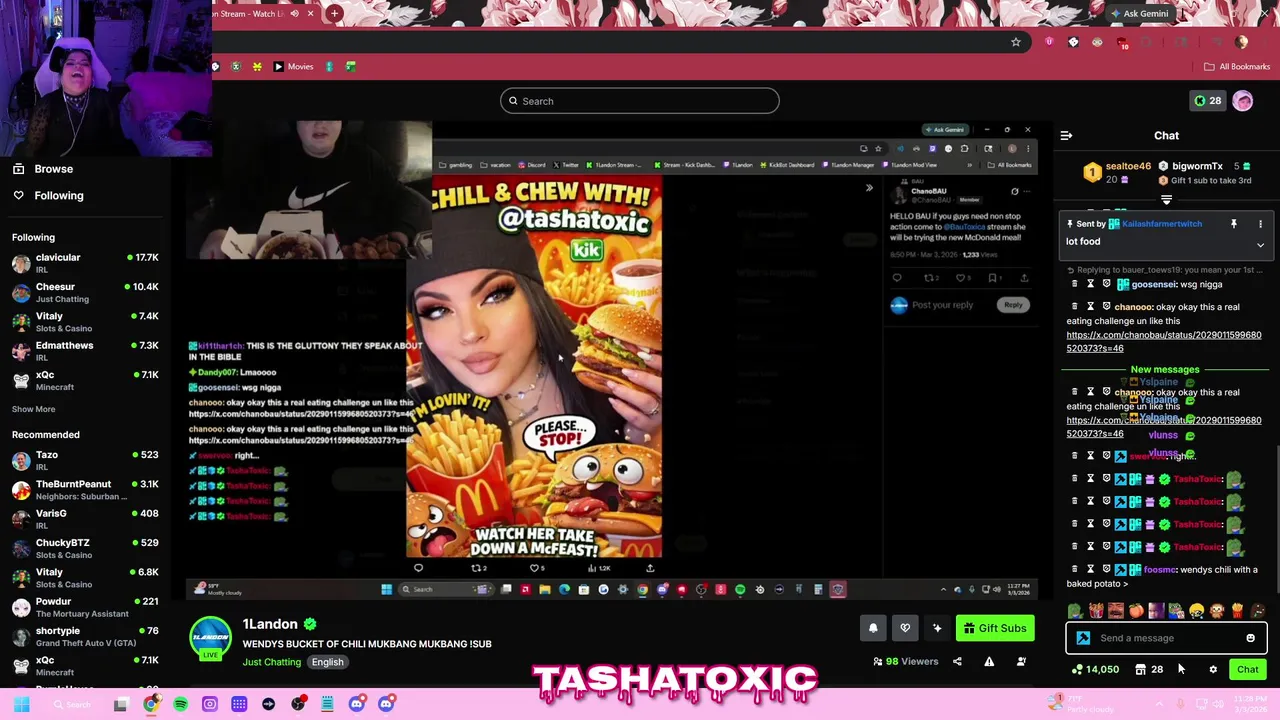Viewport: 1280px width, 720px height.
Task: Click the sparkle icon beside Gift Subs
Action: [937, 628]
